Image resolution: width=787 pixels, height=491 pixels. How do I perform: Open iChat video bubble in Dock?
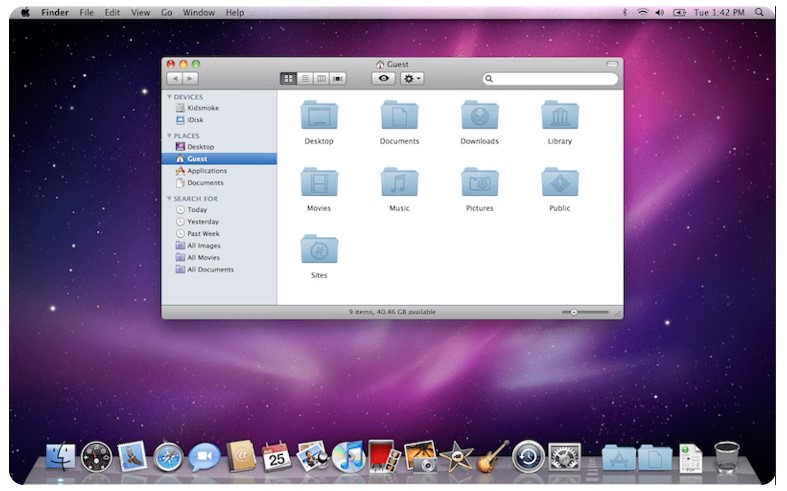(x=204, y=457)
